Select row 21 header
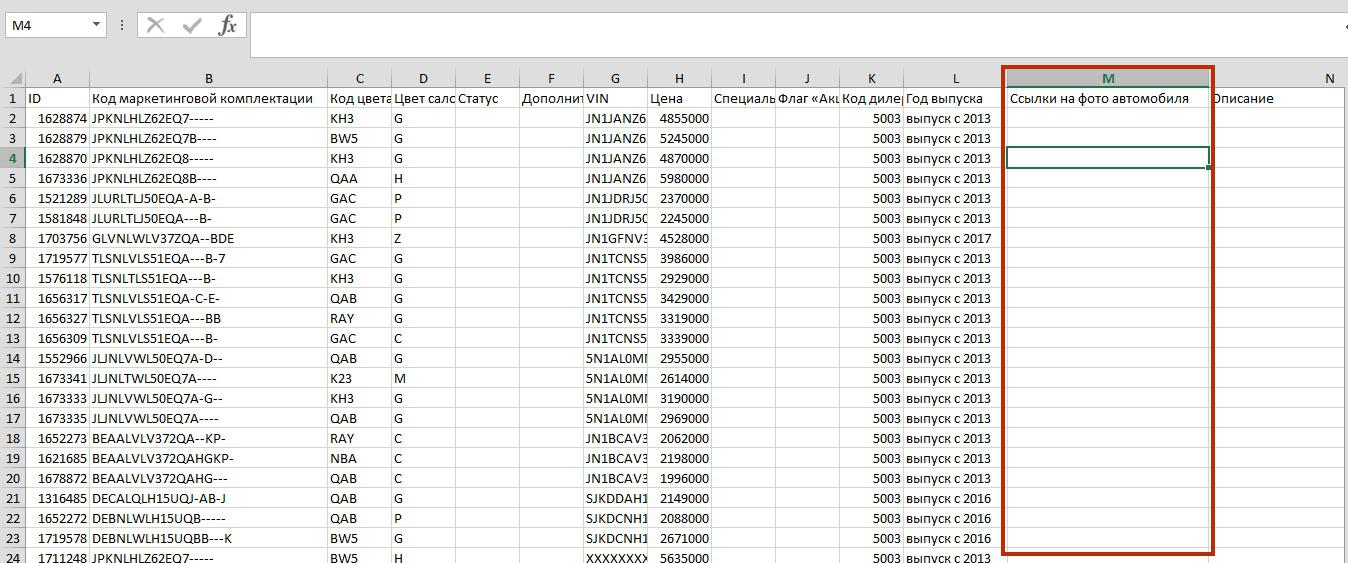Screen dimensions: 1348x563 pyautogui.click(x=13, y=498)
